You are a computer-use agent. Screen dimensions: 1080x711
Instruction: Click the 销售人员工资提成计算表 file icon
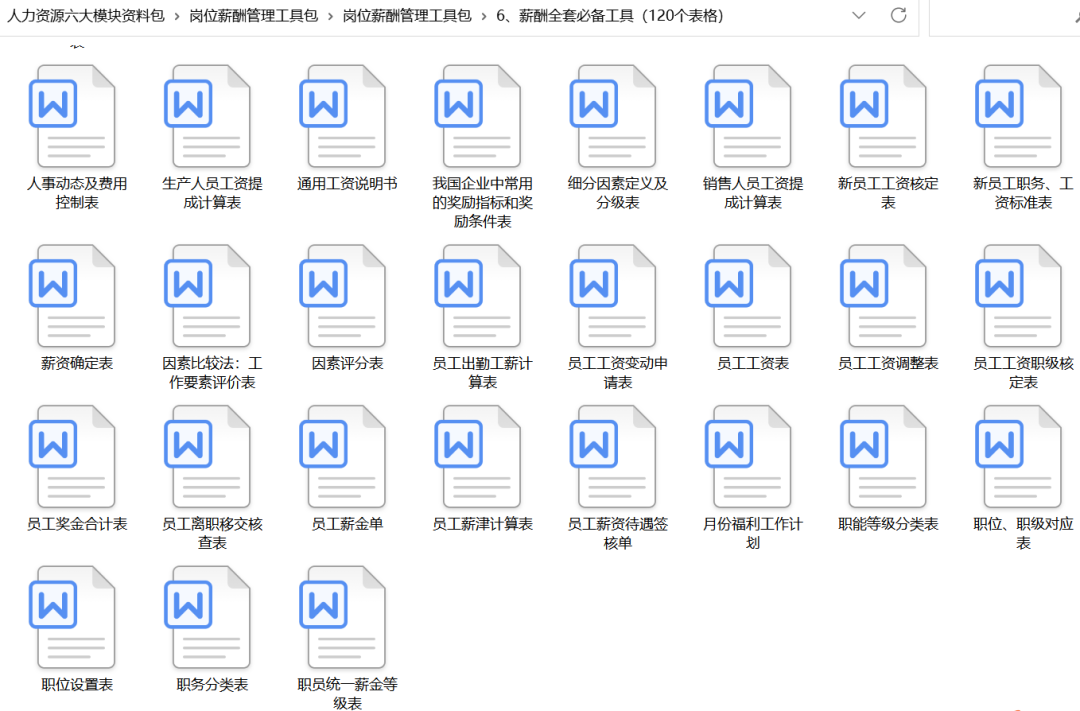(748, 116)
